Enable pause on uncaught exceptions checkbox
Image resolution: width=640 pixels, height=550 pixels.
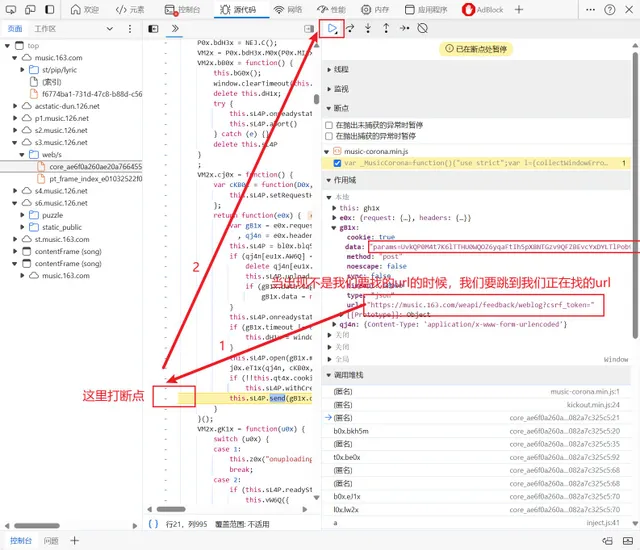[329, 125]
